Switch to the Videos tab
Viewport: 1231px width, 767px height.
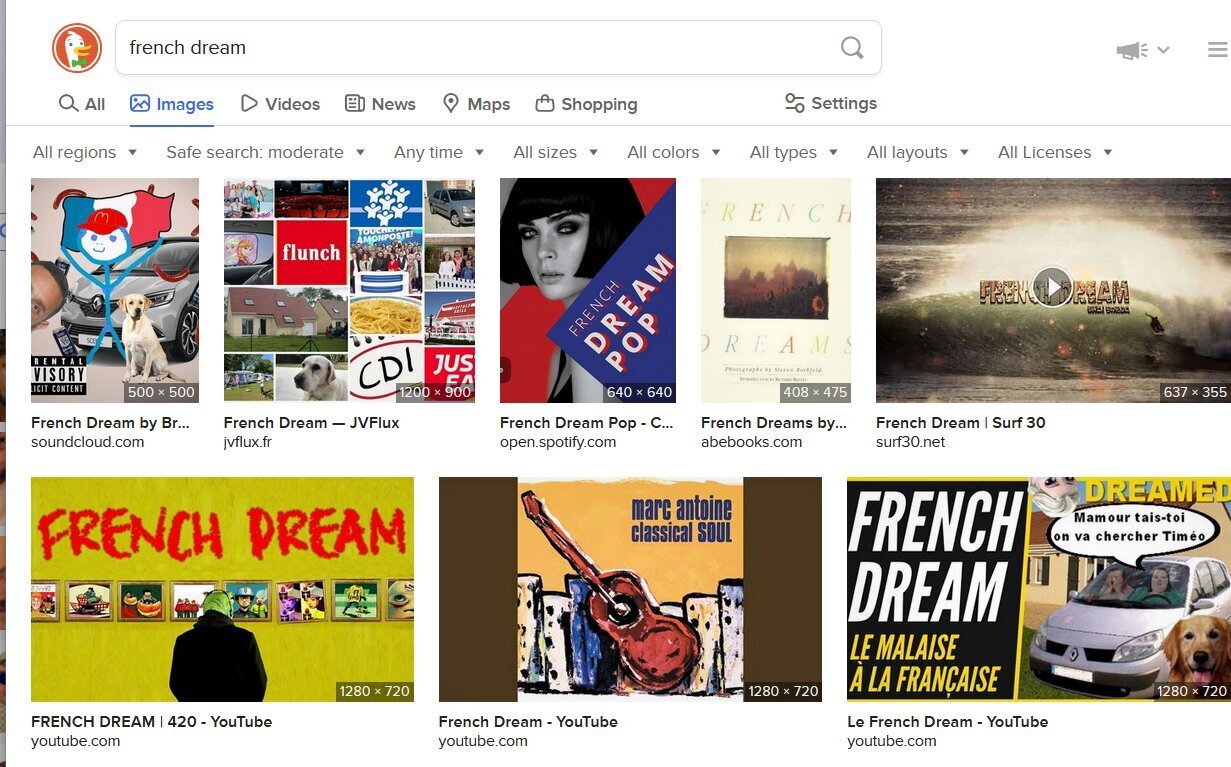(x=280, y=104)
